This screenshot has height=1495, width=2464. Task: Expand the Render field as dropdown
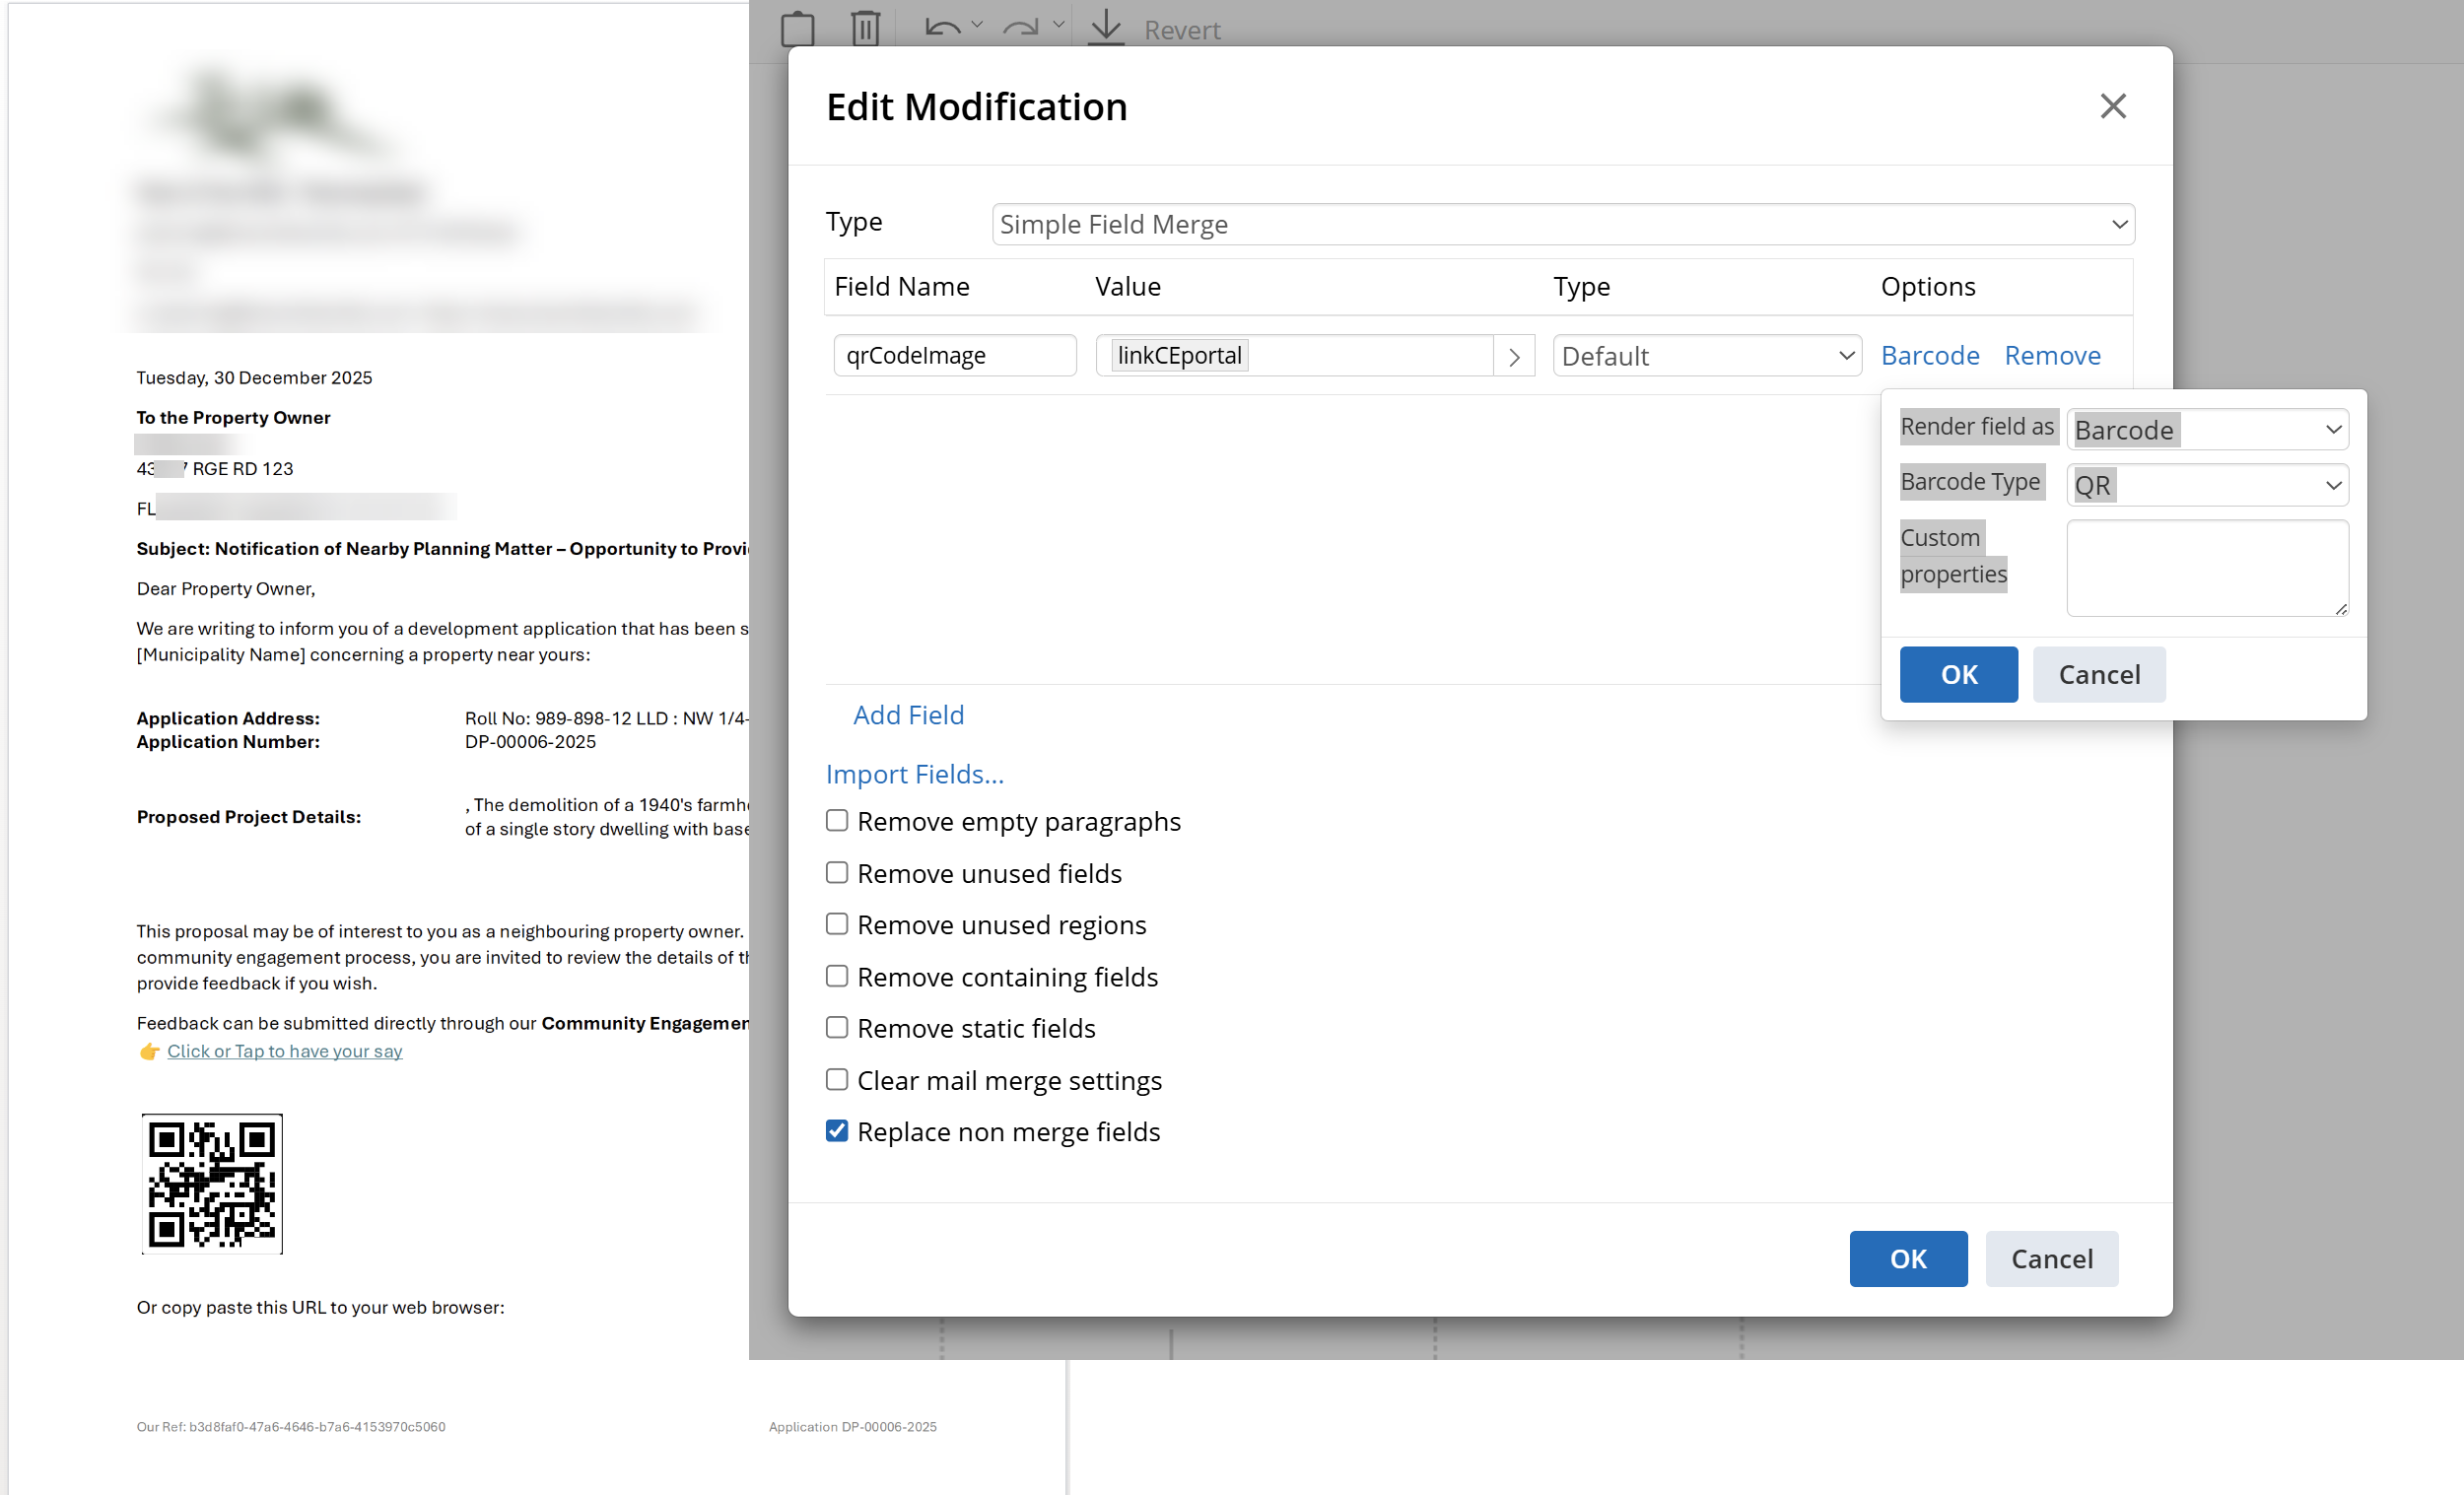coord(2207,430)
